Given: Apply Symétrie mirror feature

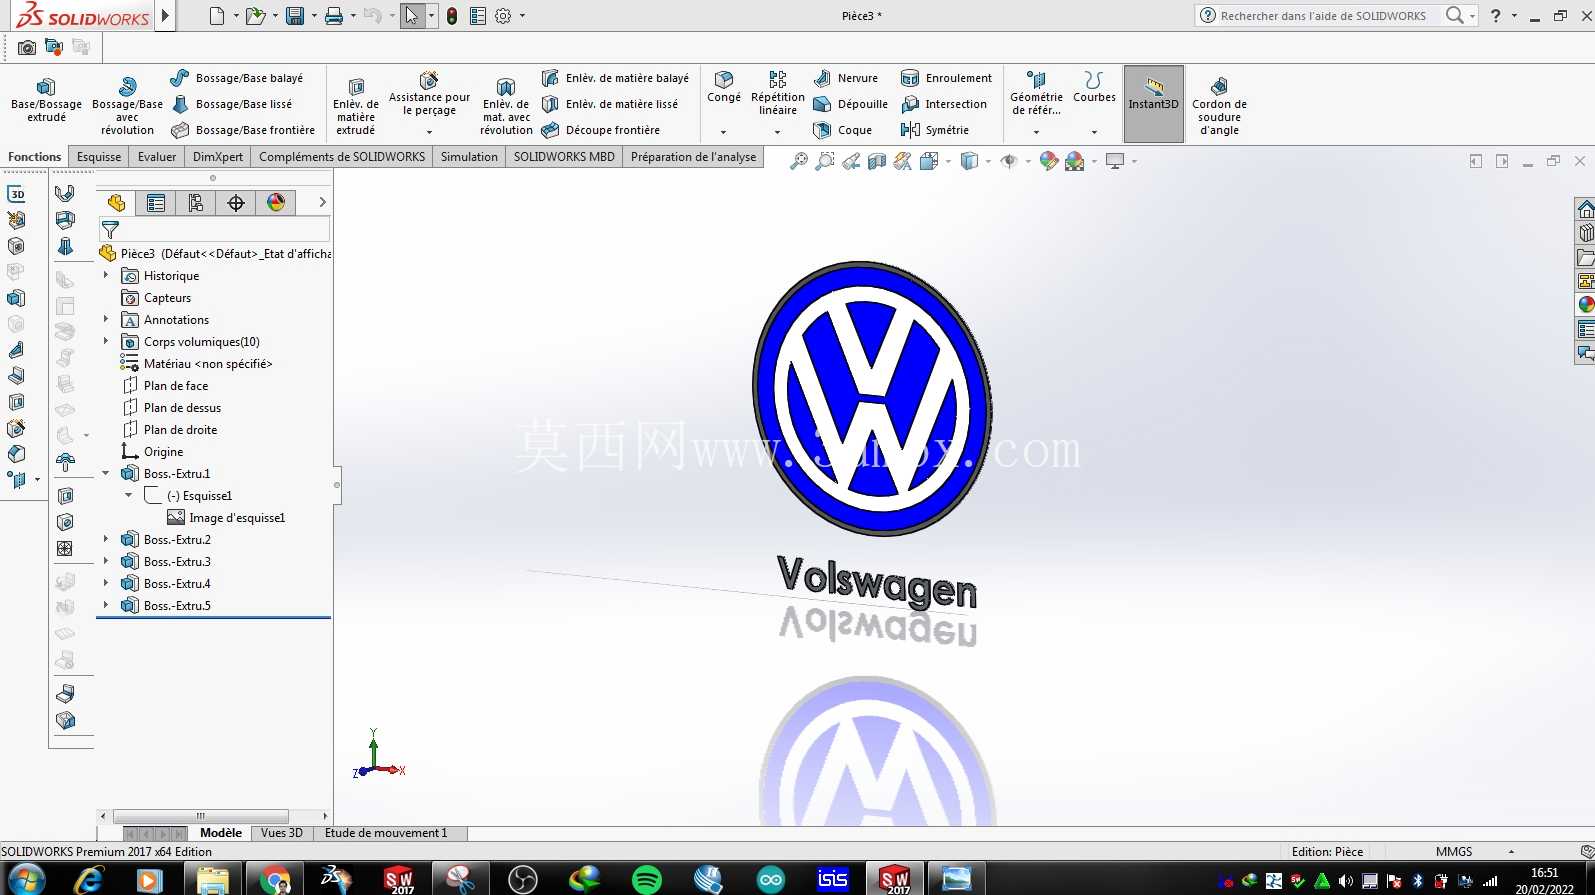Looking at the screenshot, I should point(935,130).
